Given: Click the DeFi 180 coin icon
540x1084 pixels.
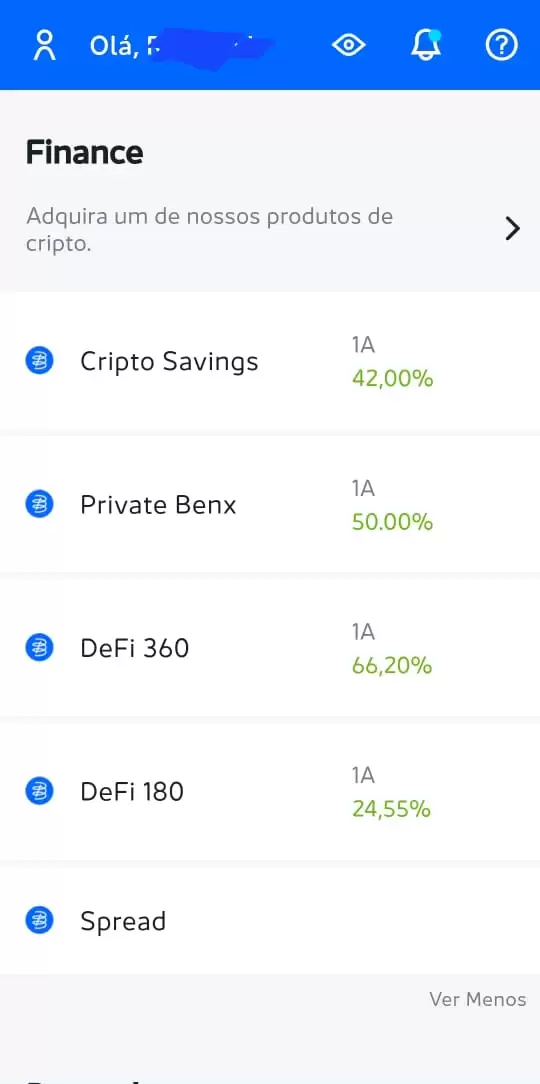Looking at the screenshot, I should (39, 791).
